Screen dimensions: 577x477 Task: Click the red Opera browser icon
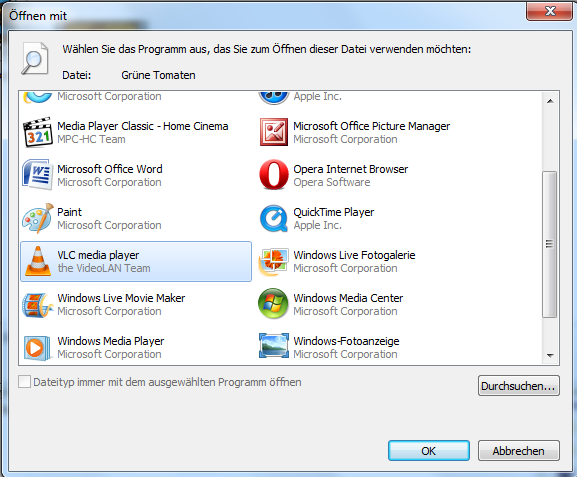pyautogui.click(x=274, y=175)
